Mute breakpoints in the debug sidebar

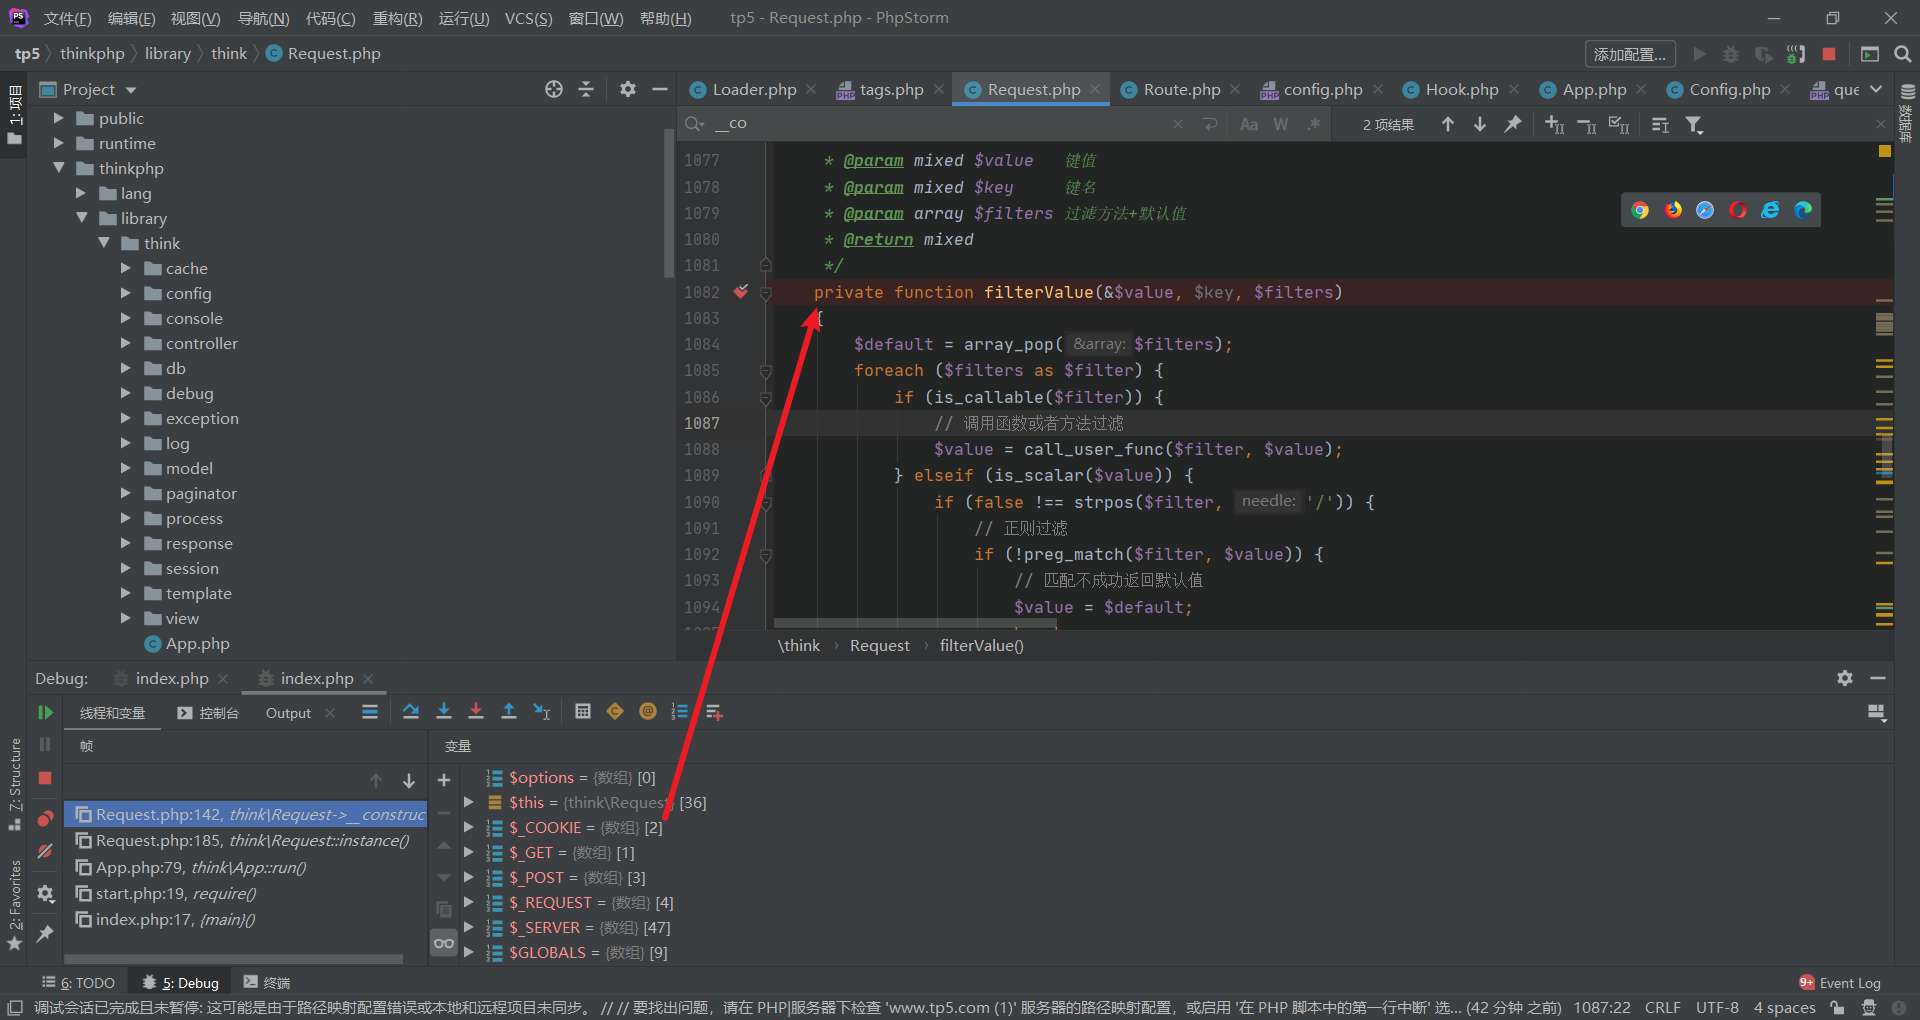pyautogui.click(x=44, y=852)
